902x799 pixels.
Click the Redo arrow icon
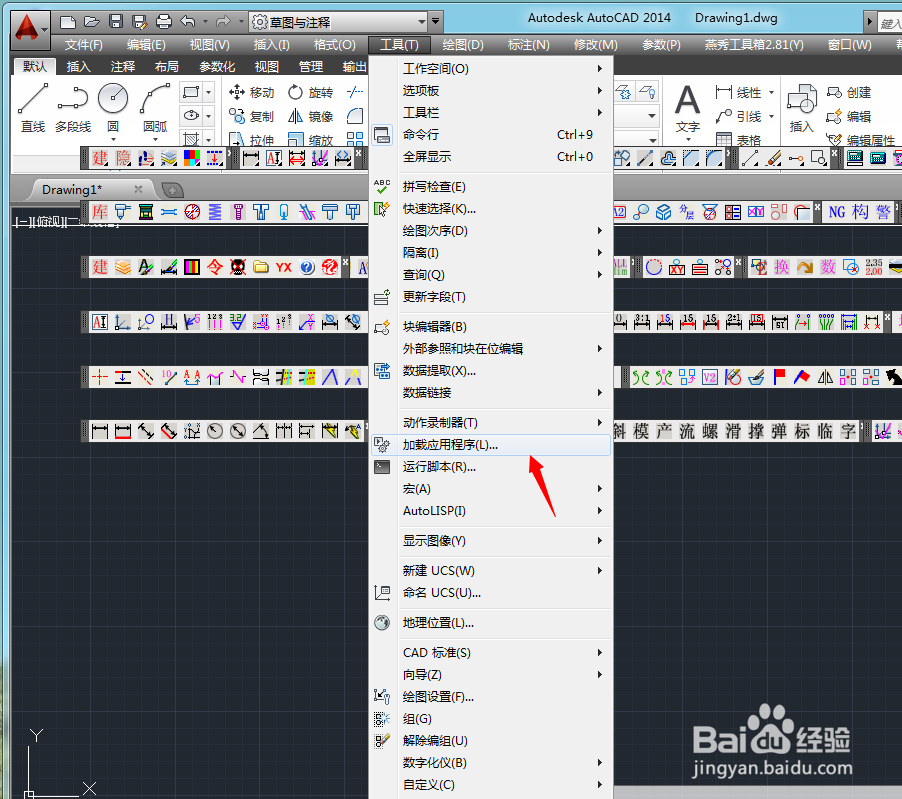(223, 22)
